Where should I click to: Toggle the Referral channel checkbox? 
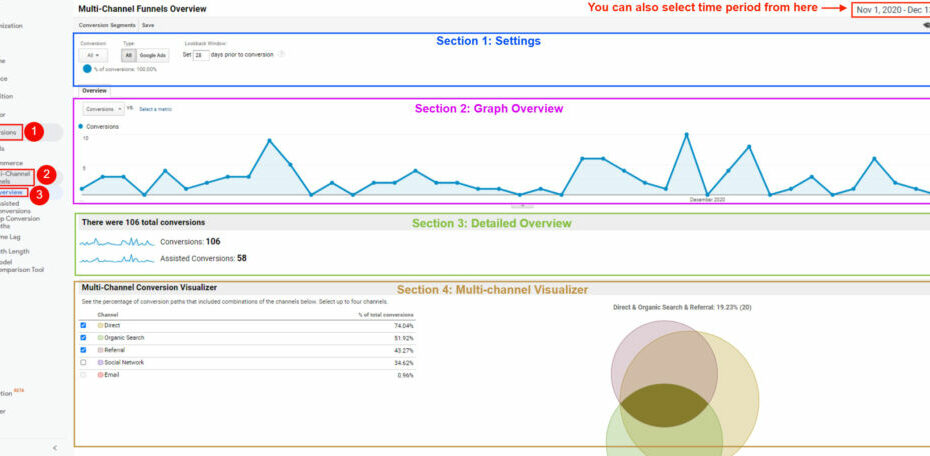83,350
